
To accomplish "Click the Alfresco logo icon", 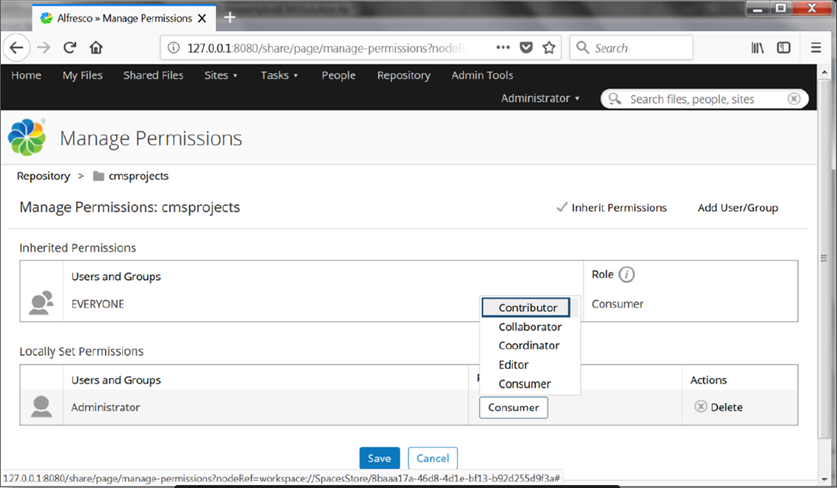I will pyautogui.click(x=27, y=138).
